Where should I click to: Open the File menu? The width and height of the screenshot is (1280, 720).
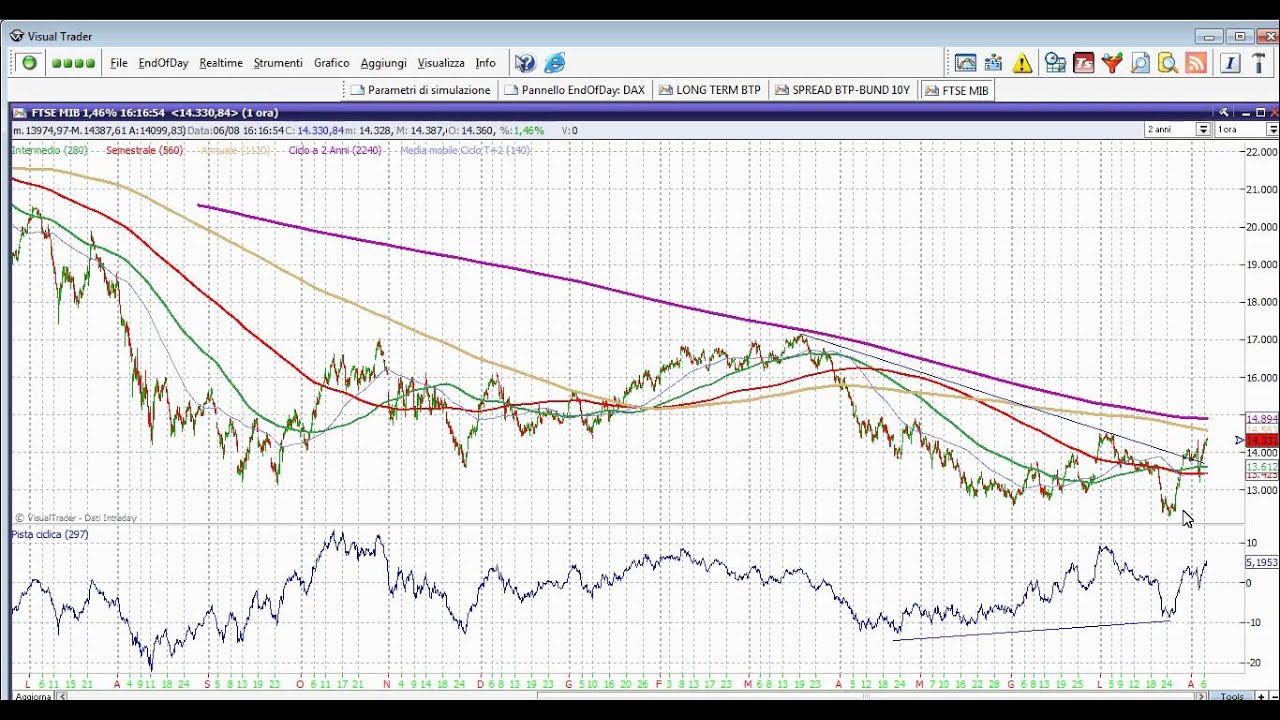119,63
